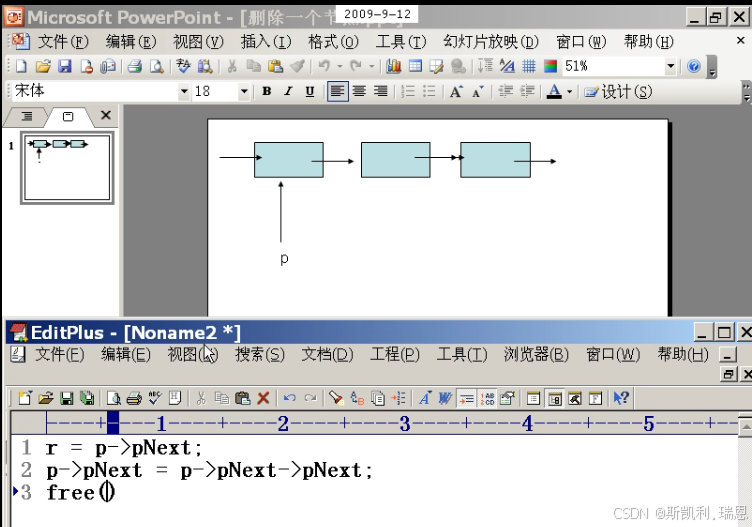Viewport: 752px width, 527px height.
Task: Click EditPlus vertical scrollbar up arrow
Action: pyautogui.click(x=745, y=426)
